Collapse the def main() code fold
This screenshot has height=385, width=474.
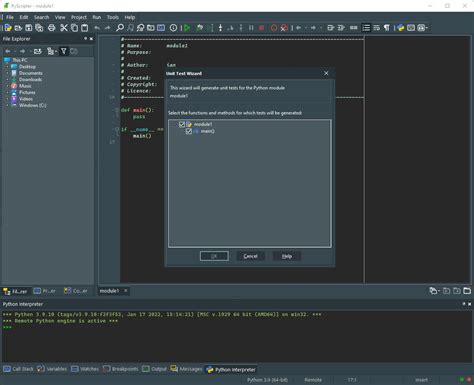[117, 110]
